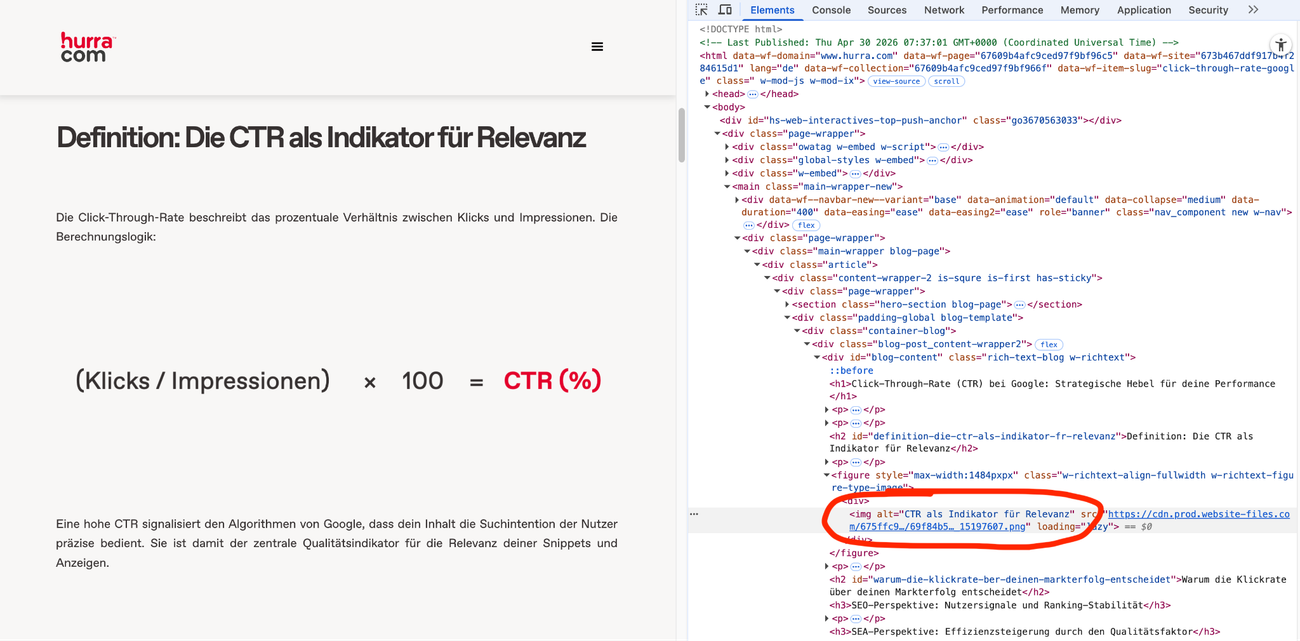Select the DOCTYPE html line
Image resolution: width=1300 pixels, height=641 pixels.
(x=741, y=29)
